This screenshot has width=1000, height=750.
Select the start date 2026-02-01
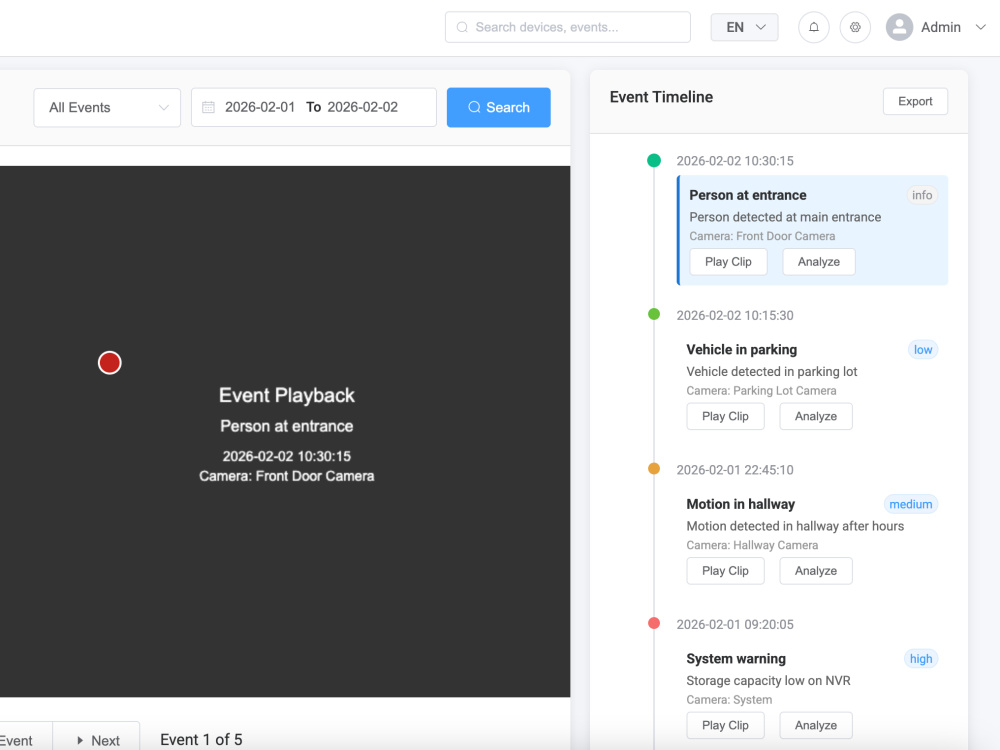pos(260,107)
